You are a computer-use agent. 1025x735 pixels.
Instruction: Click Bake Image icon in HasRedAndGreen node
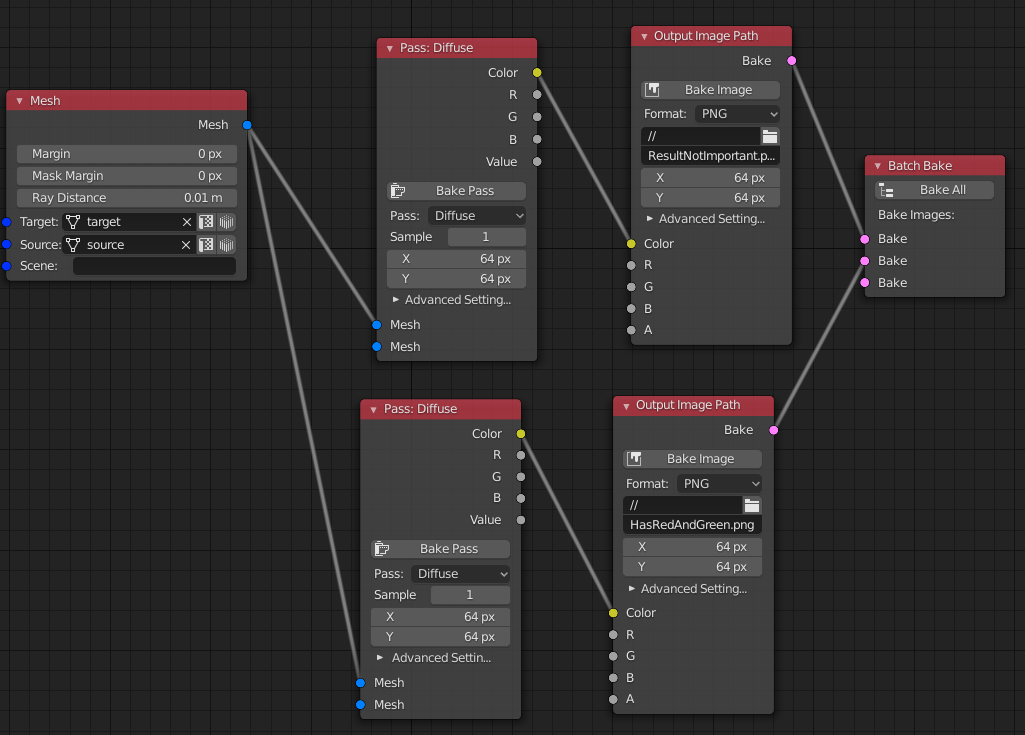click(x=634, y=458)
